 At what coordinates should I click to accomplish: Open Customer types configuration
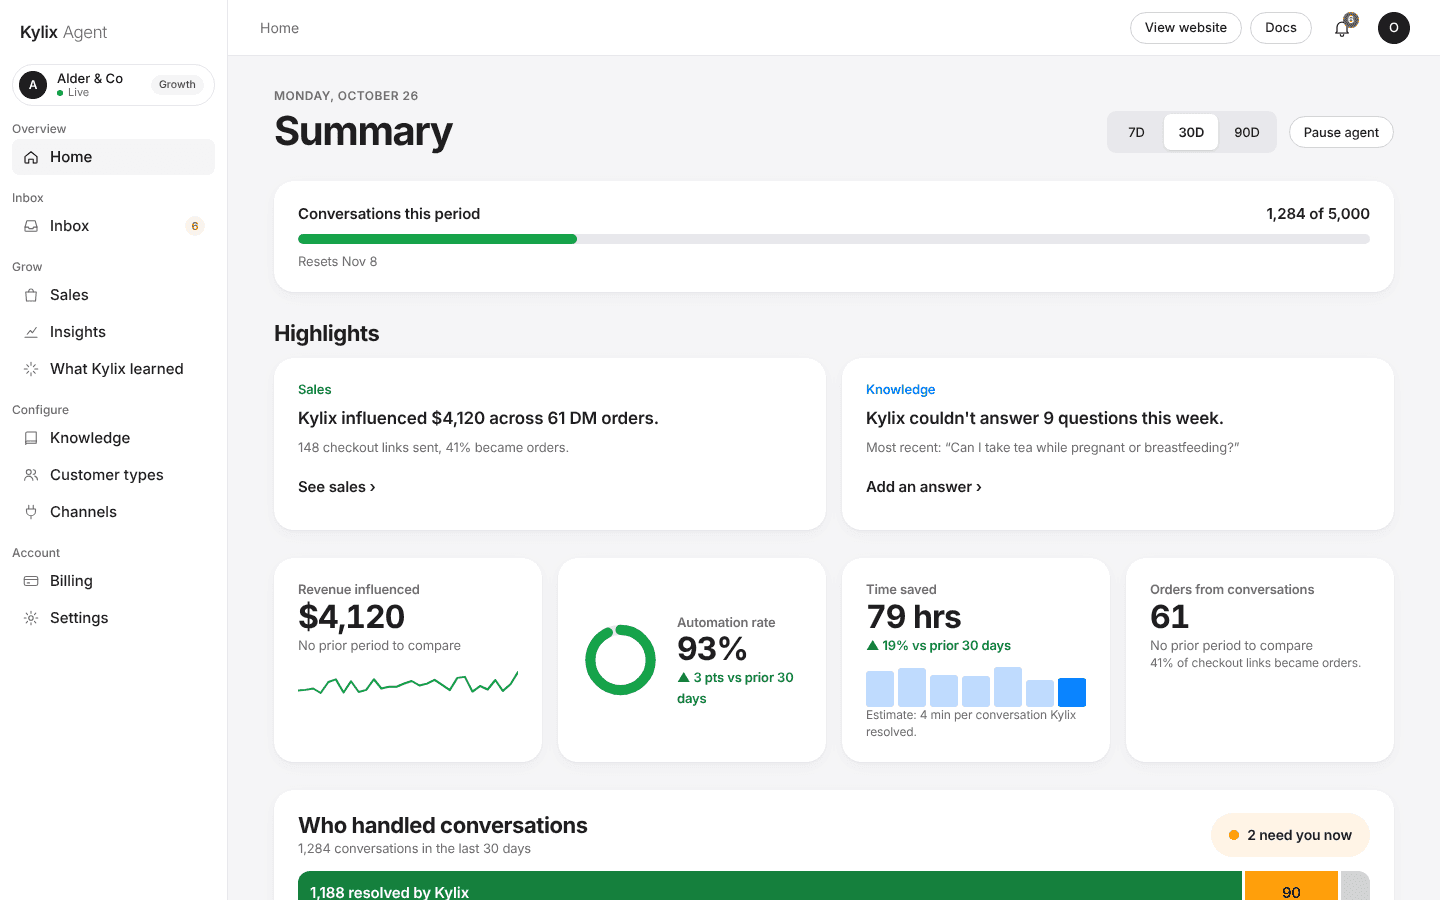[113, 475]
